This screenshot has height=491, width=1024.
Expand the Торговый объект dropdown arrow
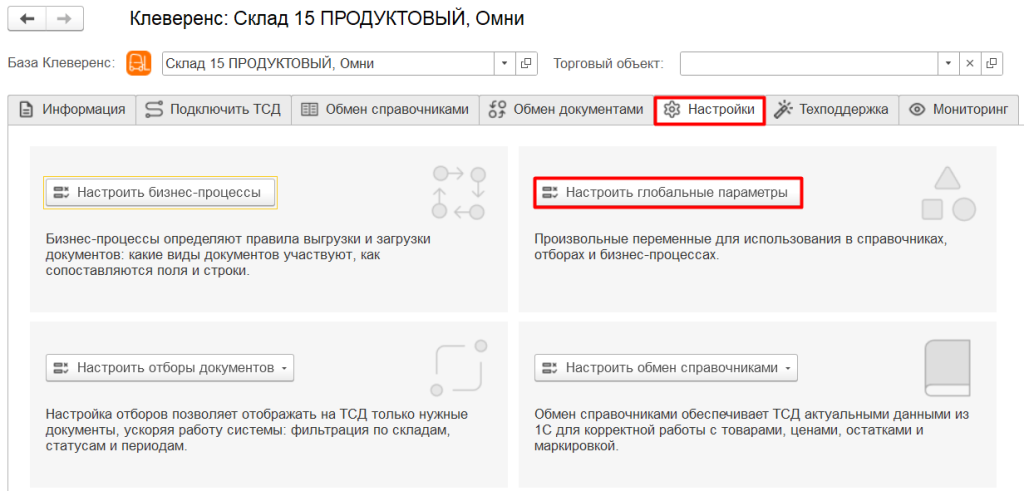[x=948, y=63]
